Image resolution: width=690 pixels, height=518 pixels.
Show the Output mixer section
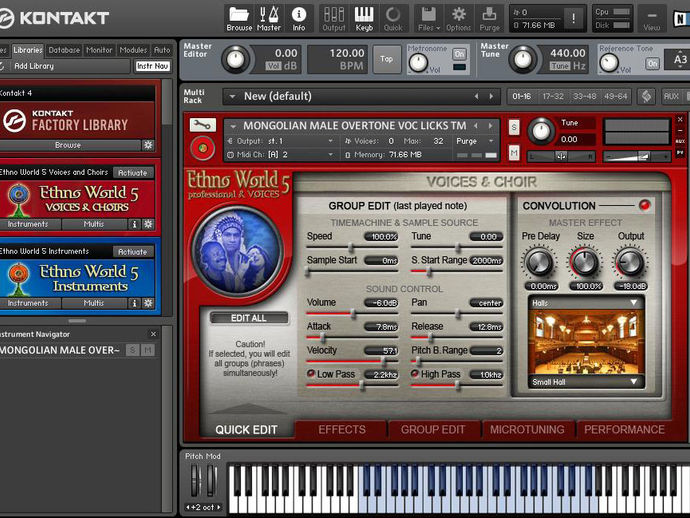pyautogui.click(x=334, y=18)
